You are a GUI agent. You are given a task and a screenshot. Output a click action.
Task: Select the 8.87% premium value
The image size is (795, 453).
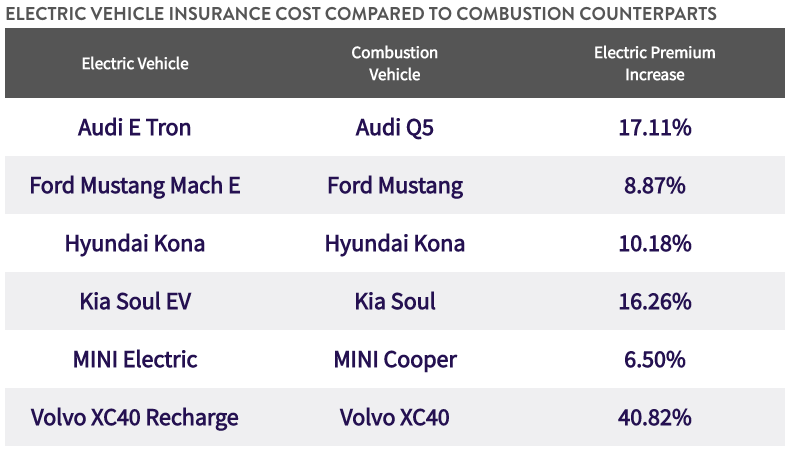pyautogui.click(x=655, y=186)
